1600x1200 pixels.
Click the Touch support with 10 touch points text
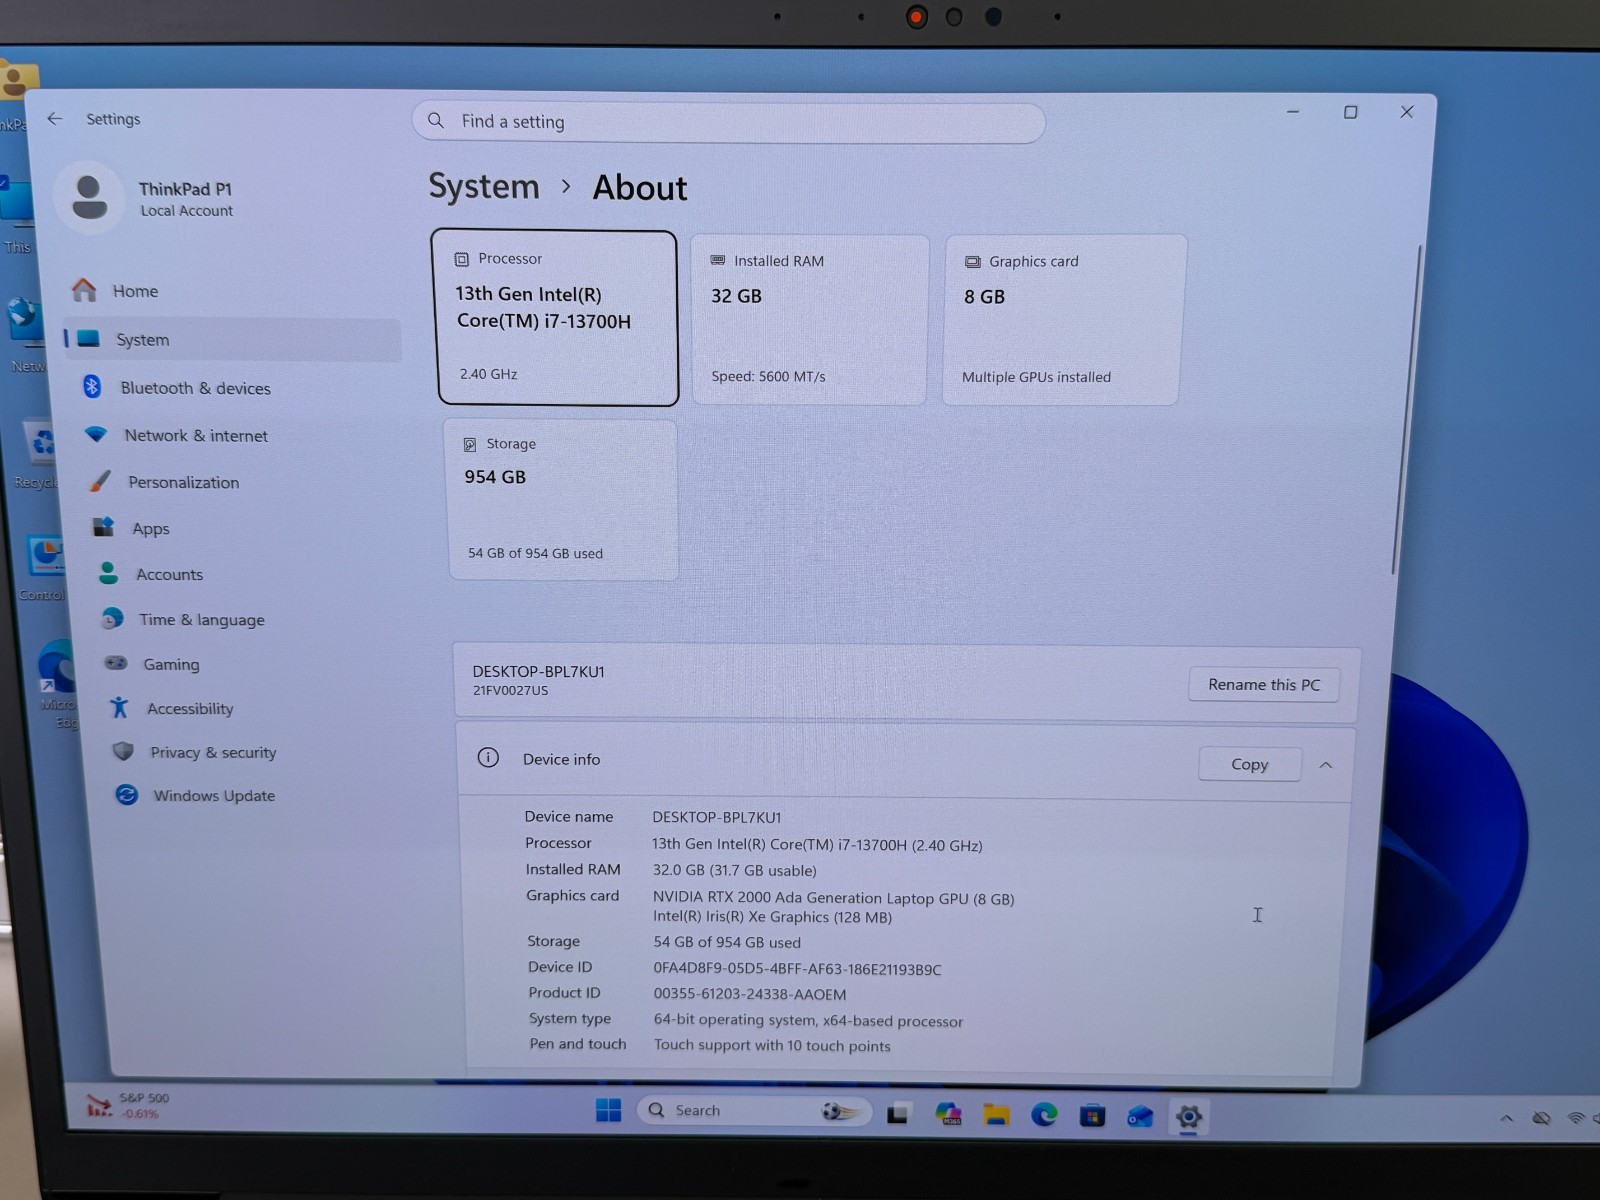772,1045
